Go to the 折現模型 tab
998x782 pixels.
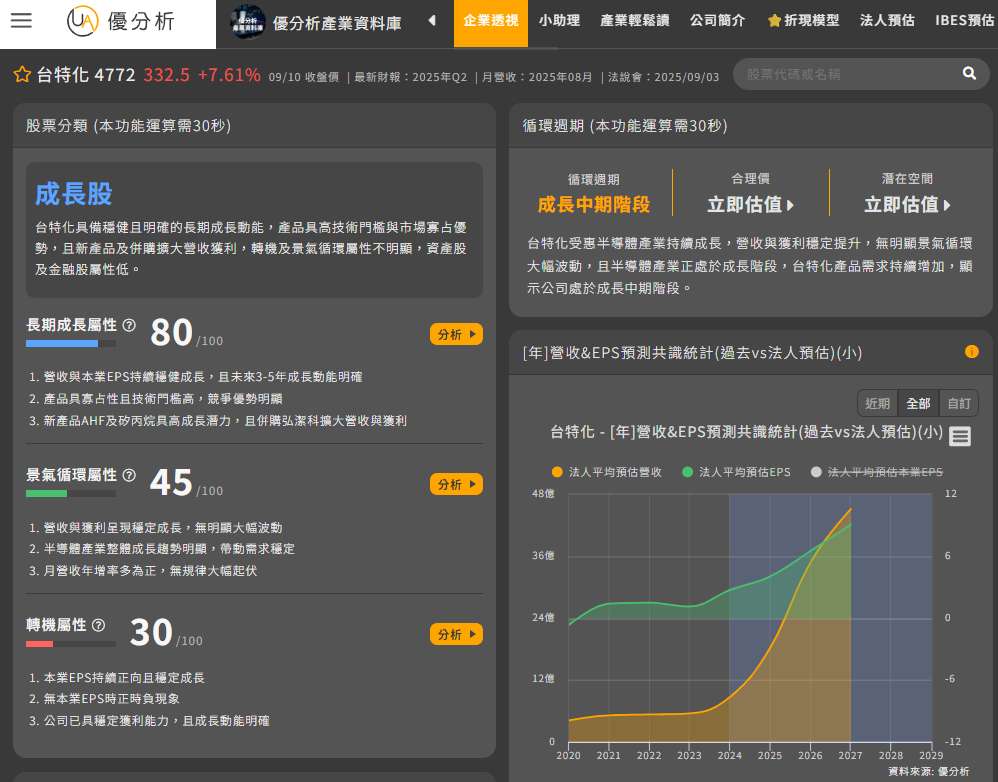coord(803,21)
